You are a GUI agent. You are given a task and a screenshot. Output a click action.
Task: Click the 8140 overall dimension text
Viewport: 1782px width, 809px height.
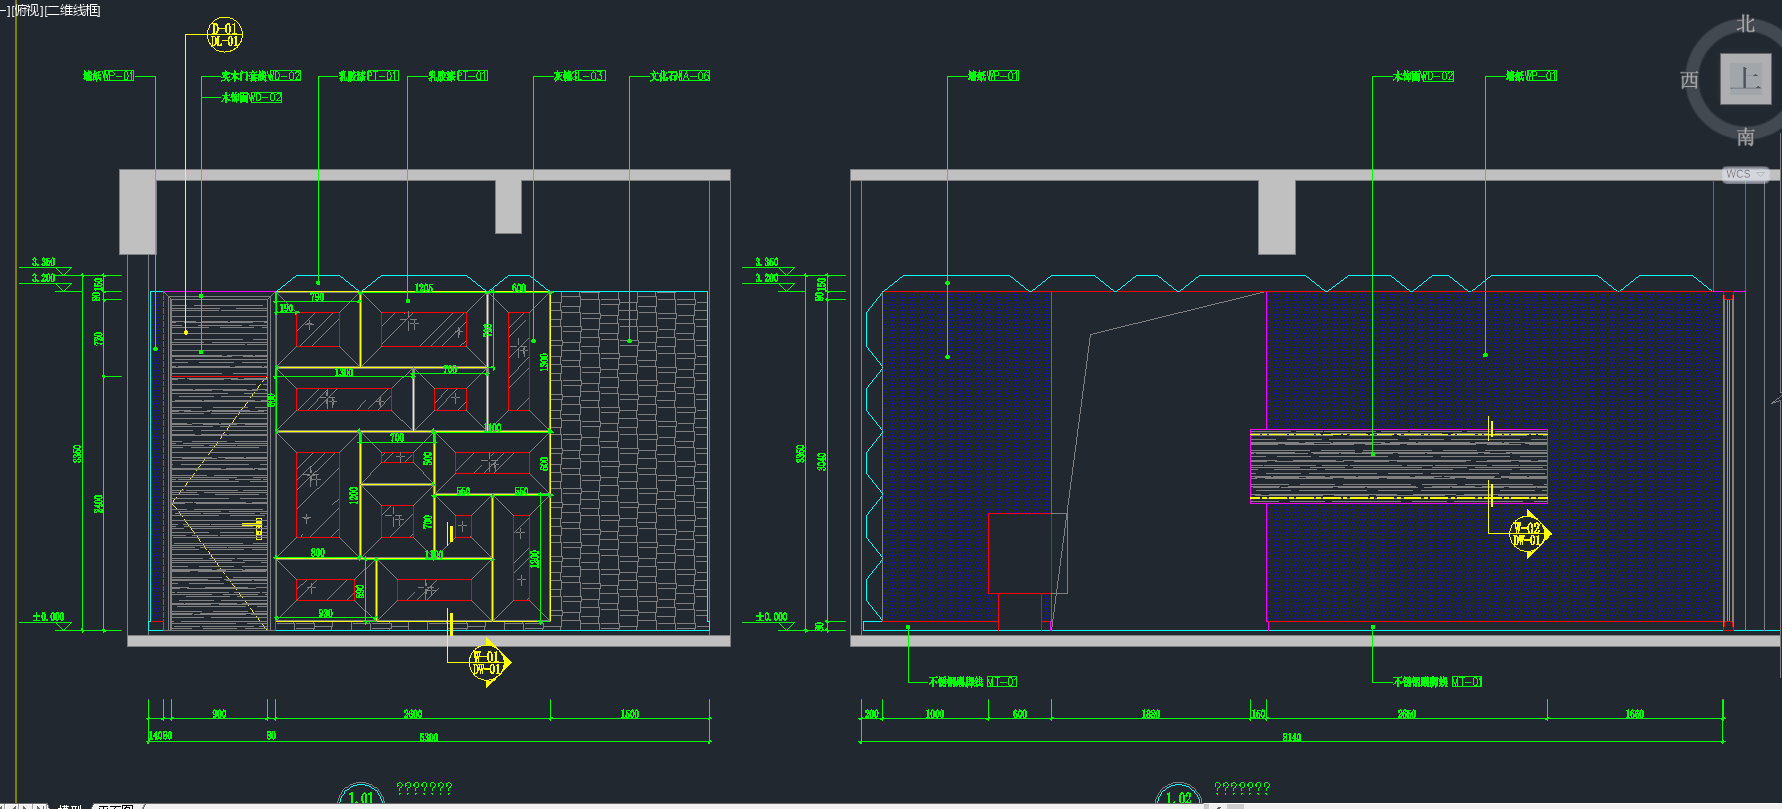(x=1291, y=737)
